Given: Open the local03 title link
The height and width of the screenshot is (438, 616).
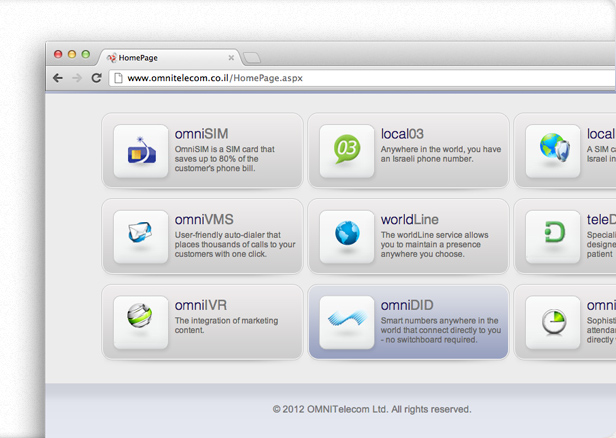Looking at the screenshot, I should pos(402,134).
